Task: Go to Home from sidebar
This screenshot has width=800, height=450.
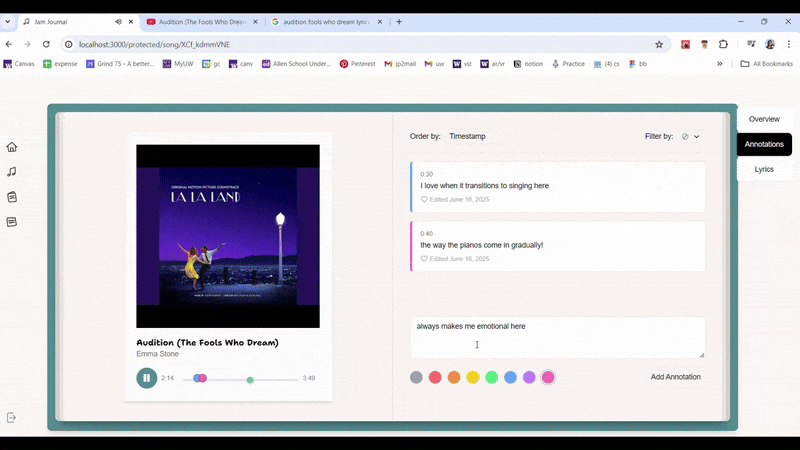Action: pyautogui.click(x=12, y=147)
